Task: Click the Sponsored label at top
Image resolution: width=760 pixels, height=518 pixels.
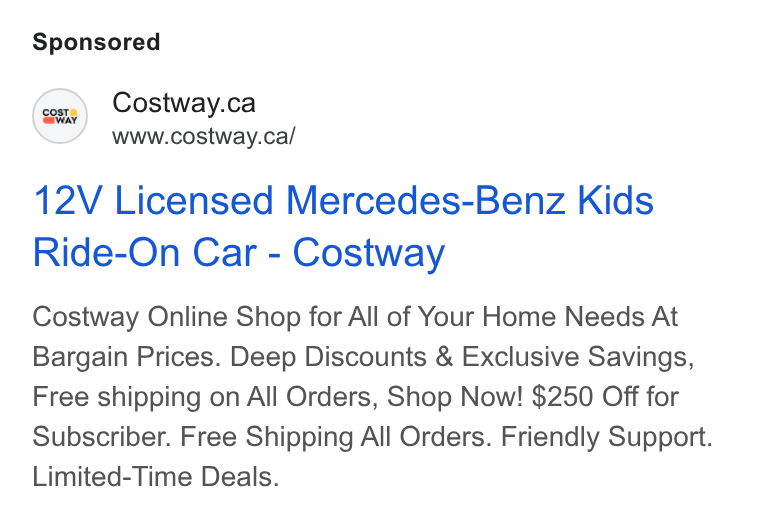Action: 96,42
